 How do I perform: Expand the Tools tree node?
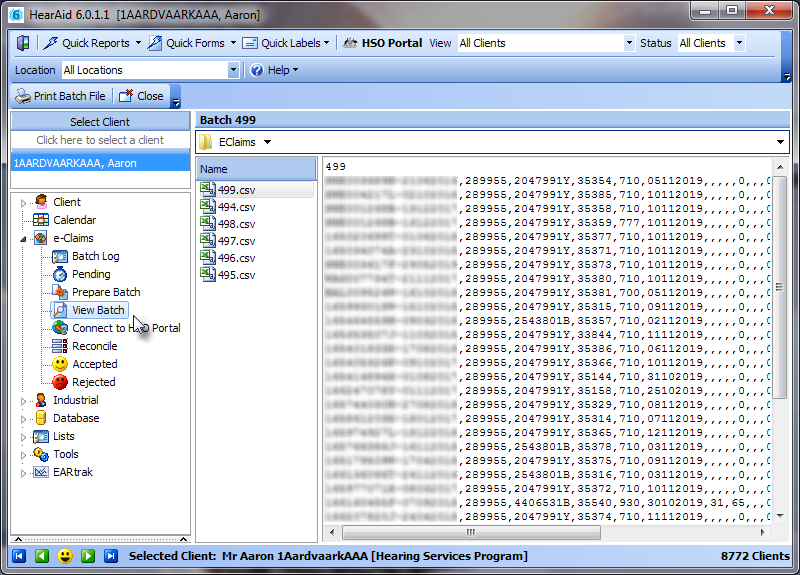coord(23,455)
